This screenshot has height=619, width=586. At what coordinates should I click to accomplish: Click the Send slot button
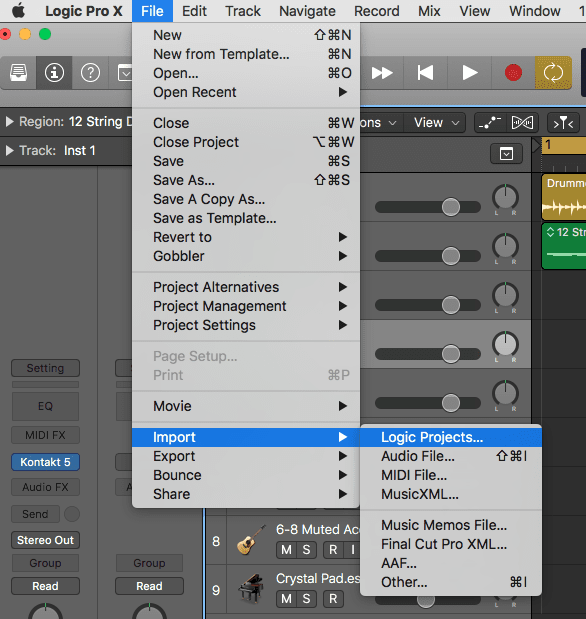point(35,514)
